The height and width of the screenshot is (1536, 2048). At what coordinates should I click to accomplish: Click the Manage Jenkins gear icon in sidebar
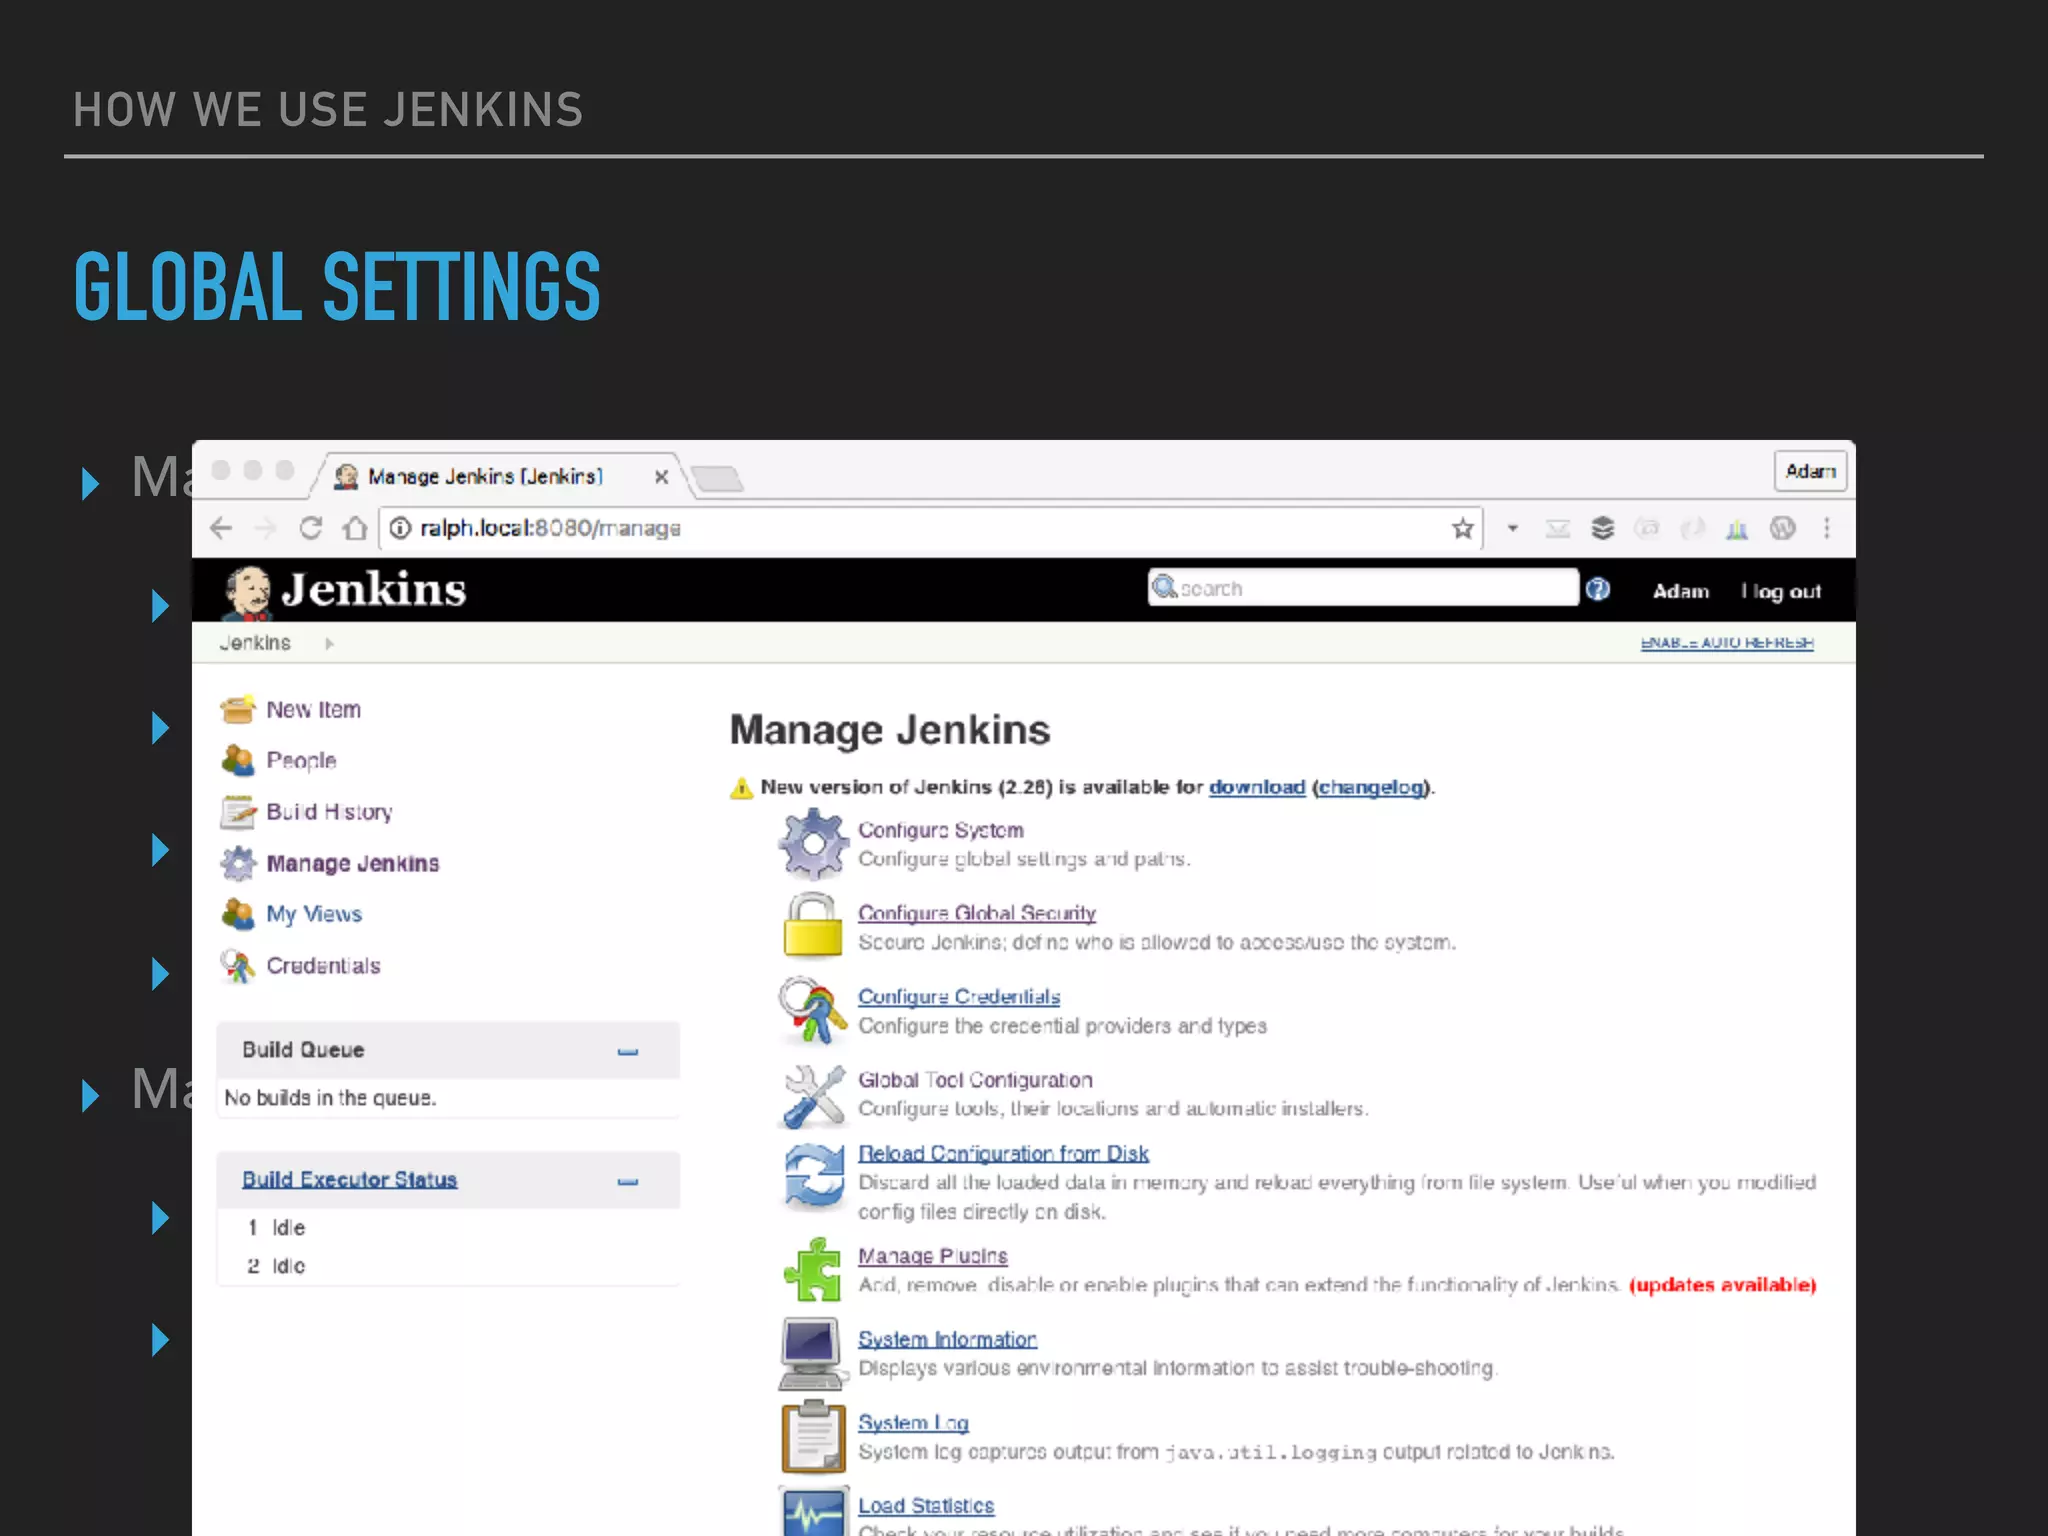click(x=238, y=863)
